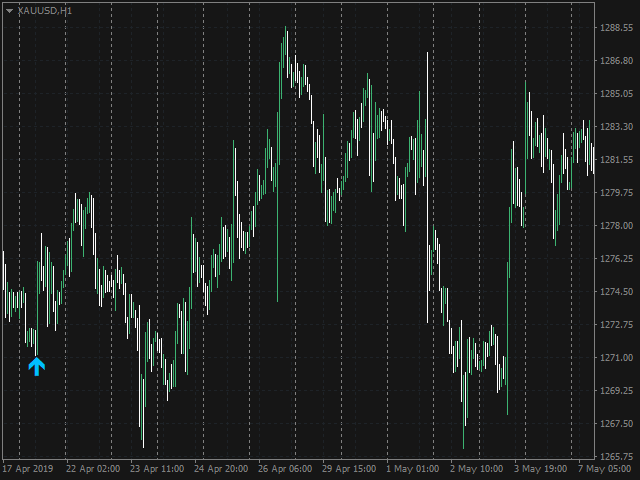Select the 1274.50 price level label

click(x=617, y=292)
